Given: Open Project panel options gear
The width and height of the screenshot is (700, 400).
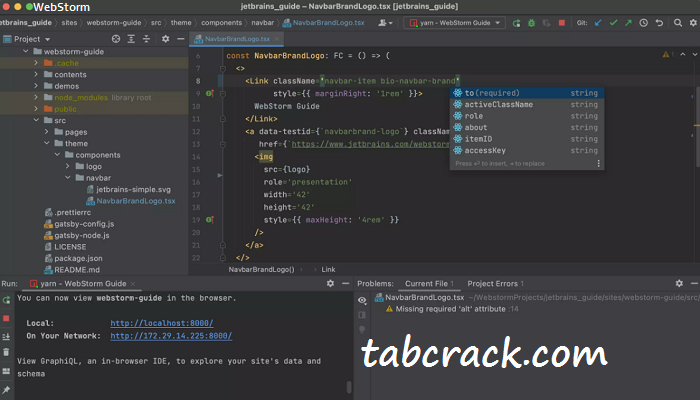Looking at the screenshot, I should click(x=165, y=39).
